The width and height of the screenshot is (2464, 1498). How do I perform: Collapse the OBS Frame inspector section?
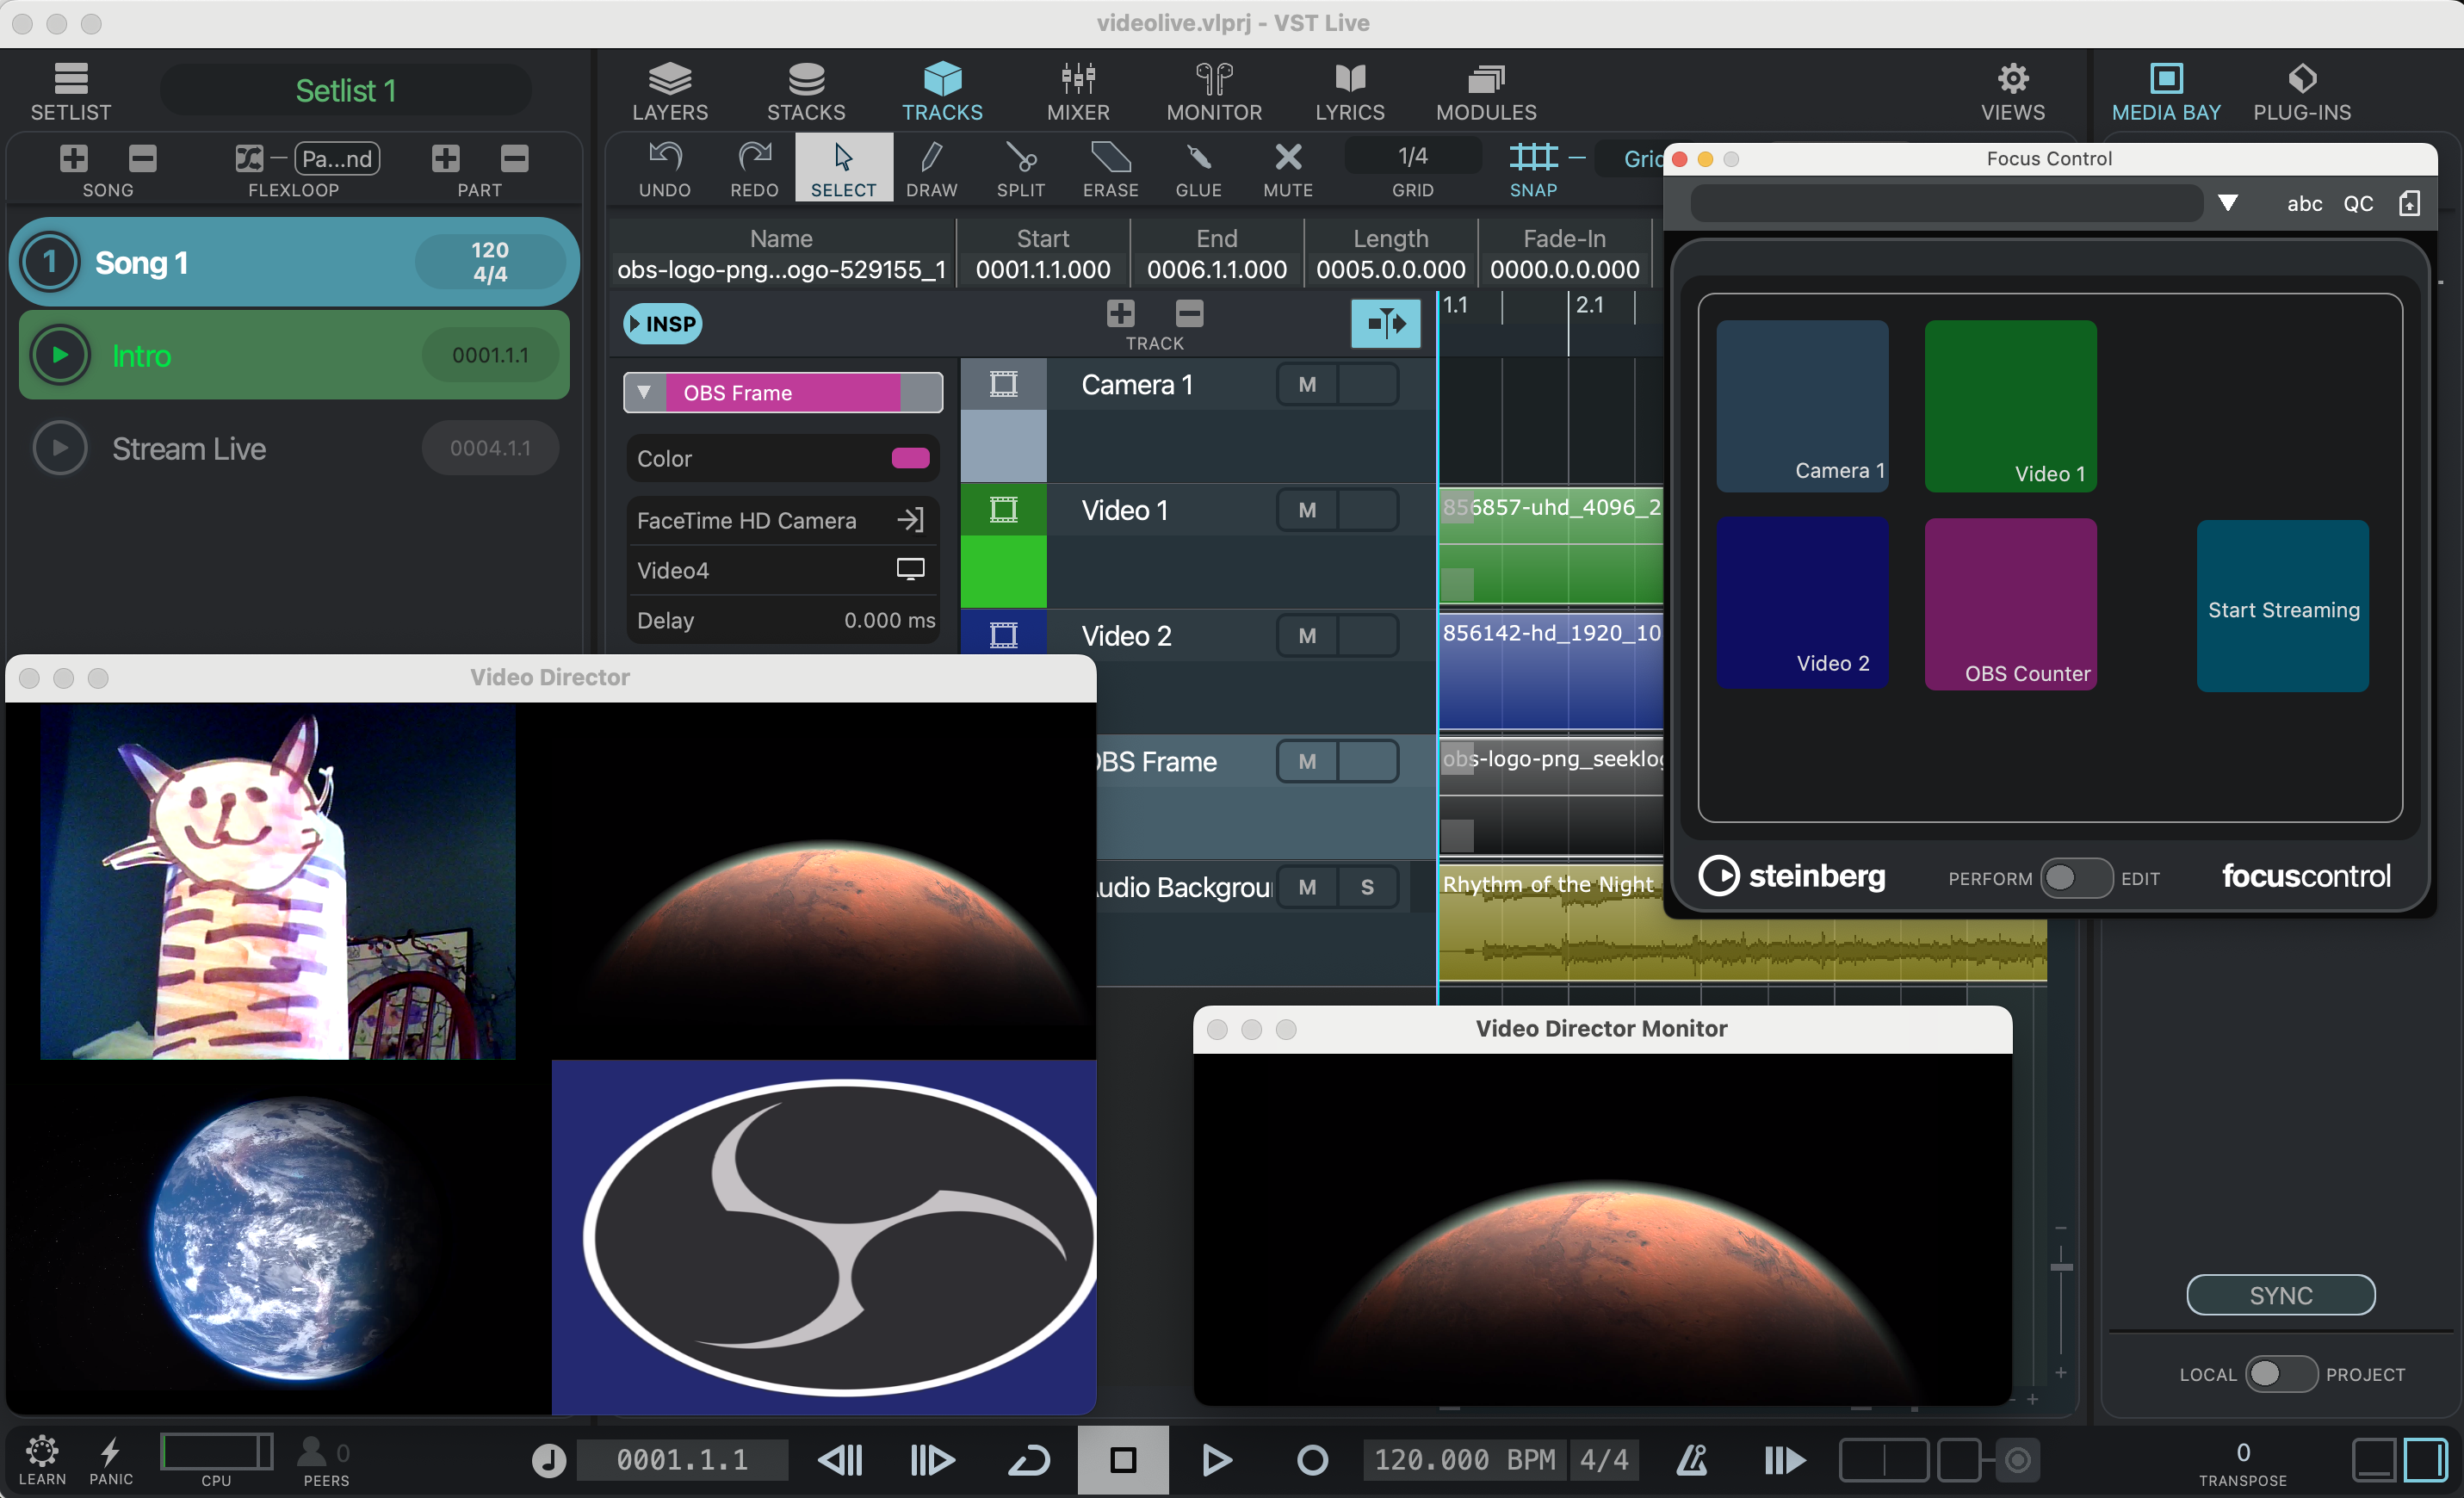point(644,393)
